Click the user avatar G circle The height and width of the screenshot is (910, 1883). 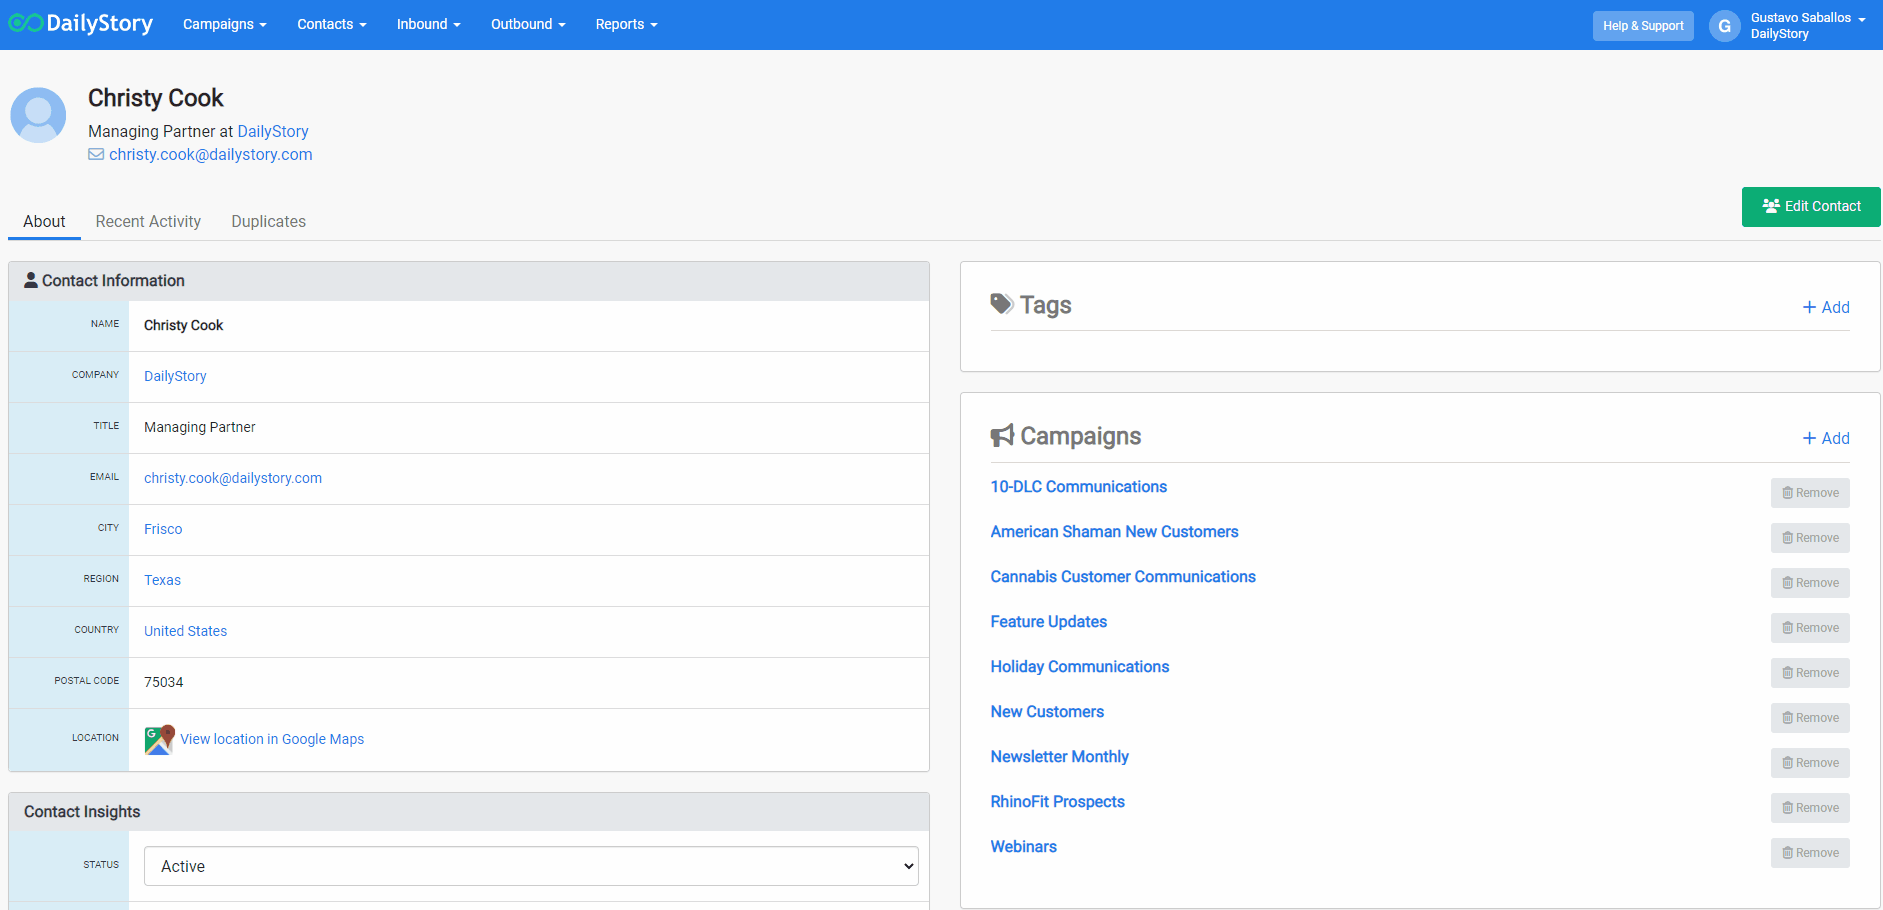point(1724,26)
